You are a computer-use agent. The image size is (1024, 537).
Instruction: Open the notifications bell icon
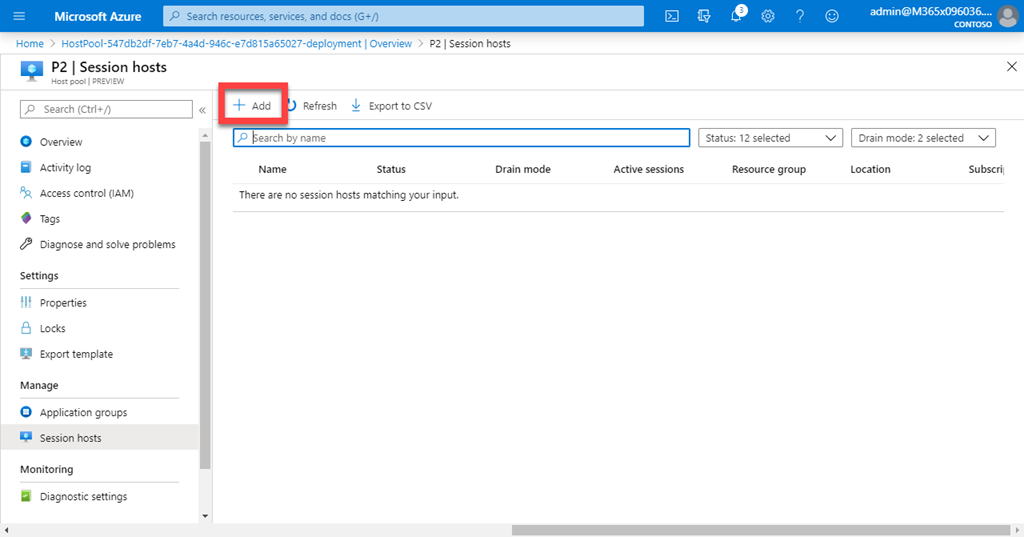coord(736,16)
